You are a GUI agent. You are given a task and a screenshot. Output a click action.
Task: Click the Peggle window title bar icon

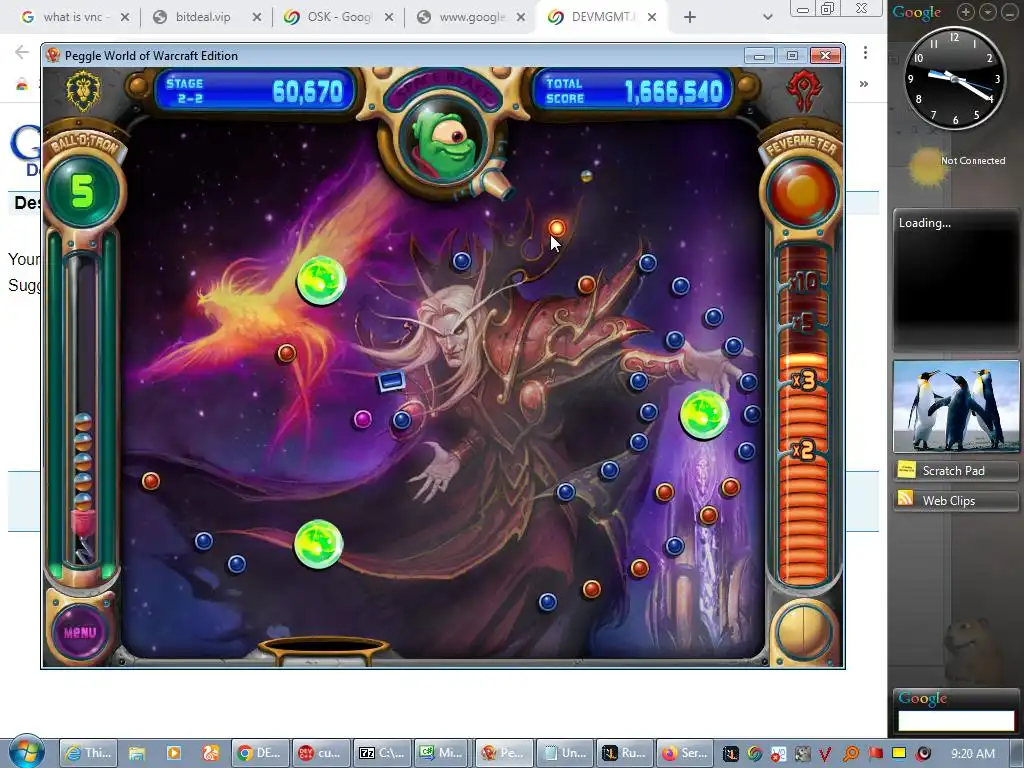tap(54, 56)
